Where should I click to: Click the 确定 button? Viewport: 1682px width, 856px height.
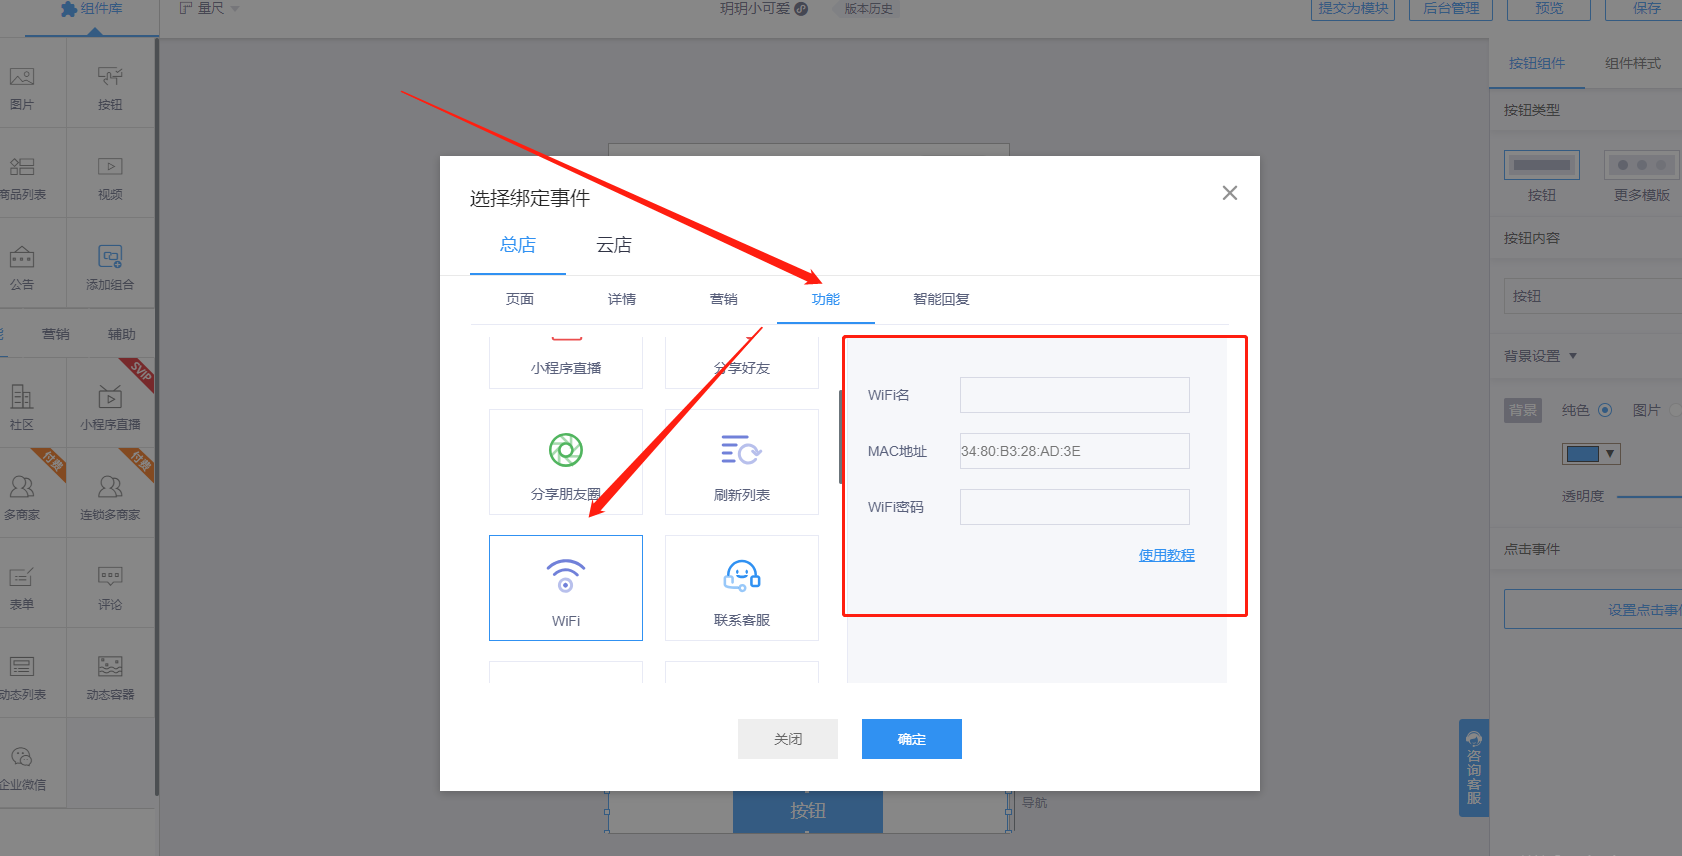point(912,739)
